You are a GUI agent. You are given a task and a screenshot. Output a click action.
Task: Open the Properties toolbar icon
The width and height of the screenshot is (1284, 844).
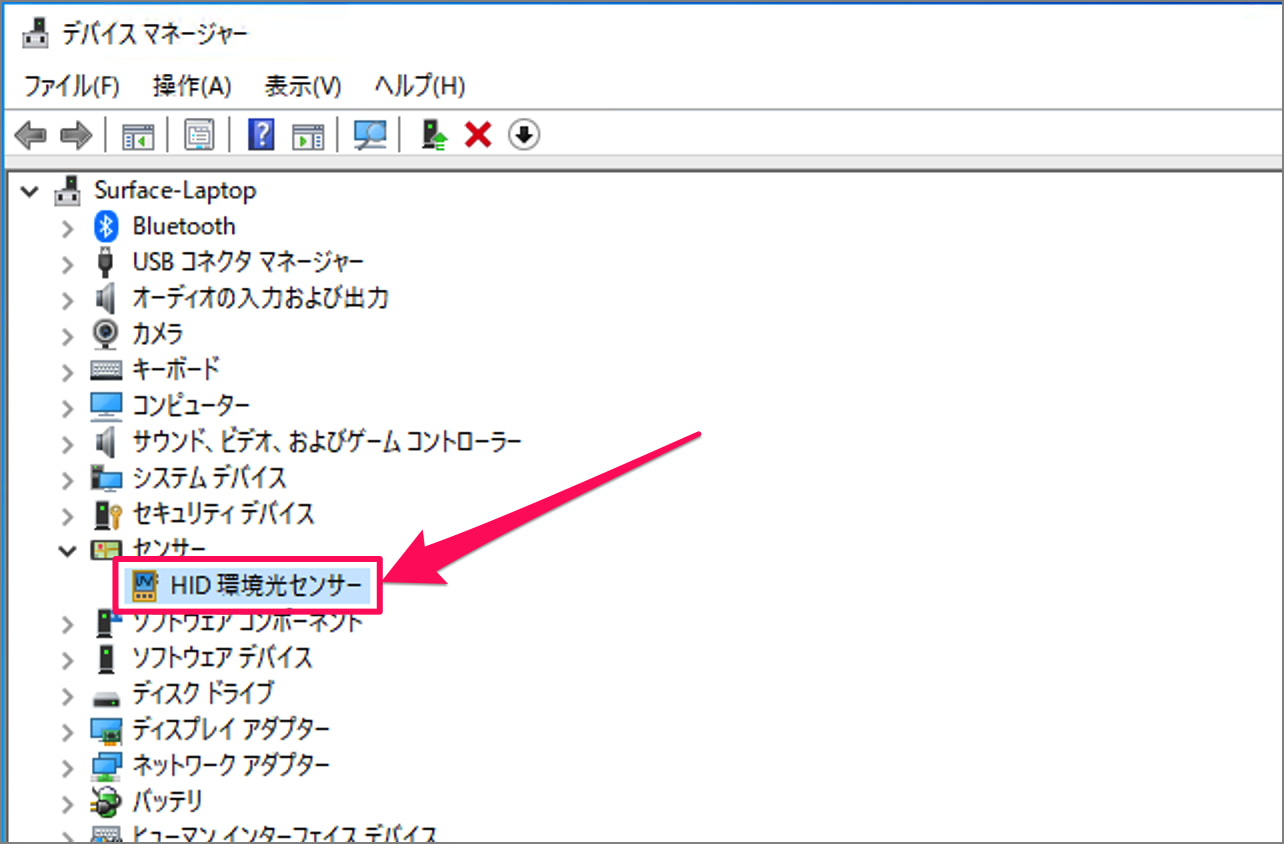199,135
